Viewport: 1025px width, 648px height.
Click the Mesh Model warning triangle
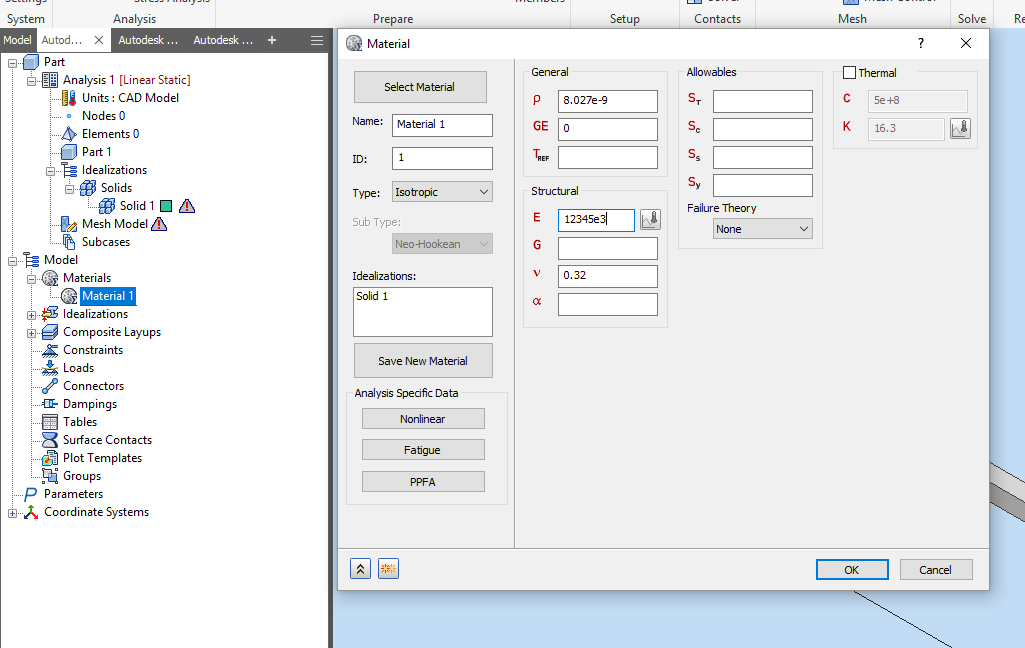(x=159, y=224)
